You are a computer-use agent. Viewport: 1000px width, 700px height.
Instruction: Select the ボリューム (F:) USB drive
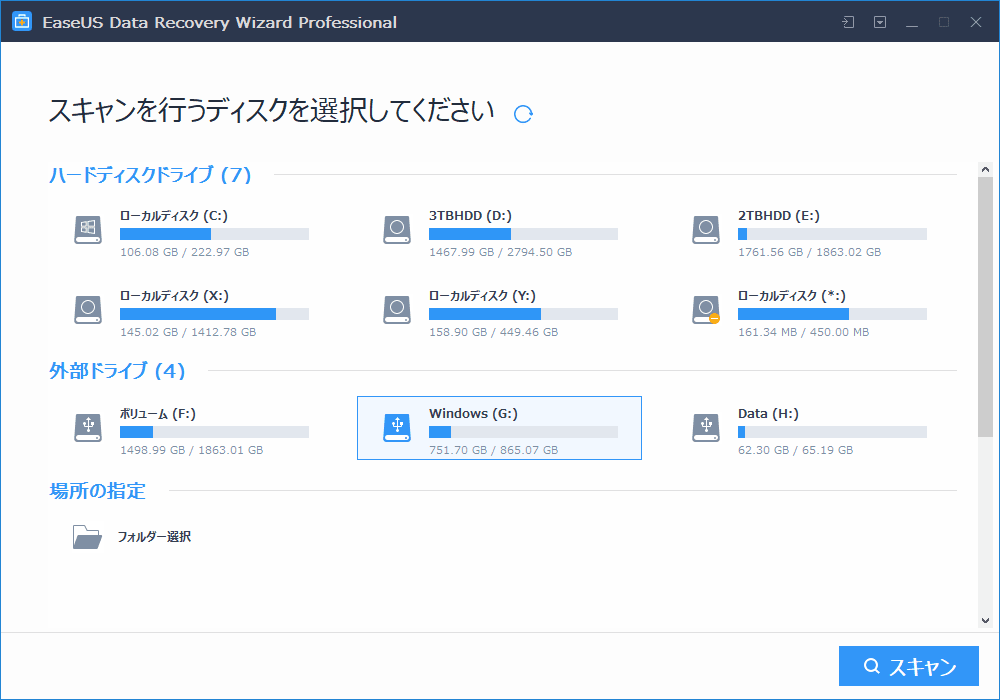(190, 428)
